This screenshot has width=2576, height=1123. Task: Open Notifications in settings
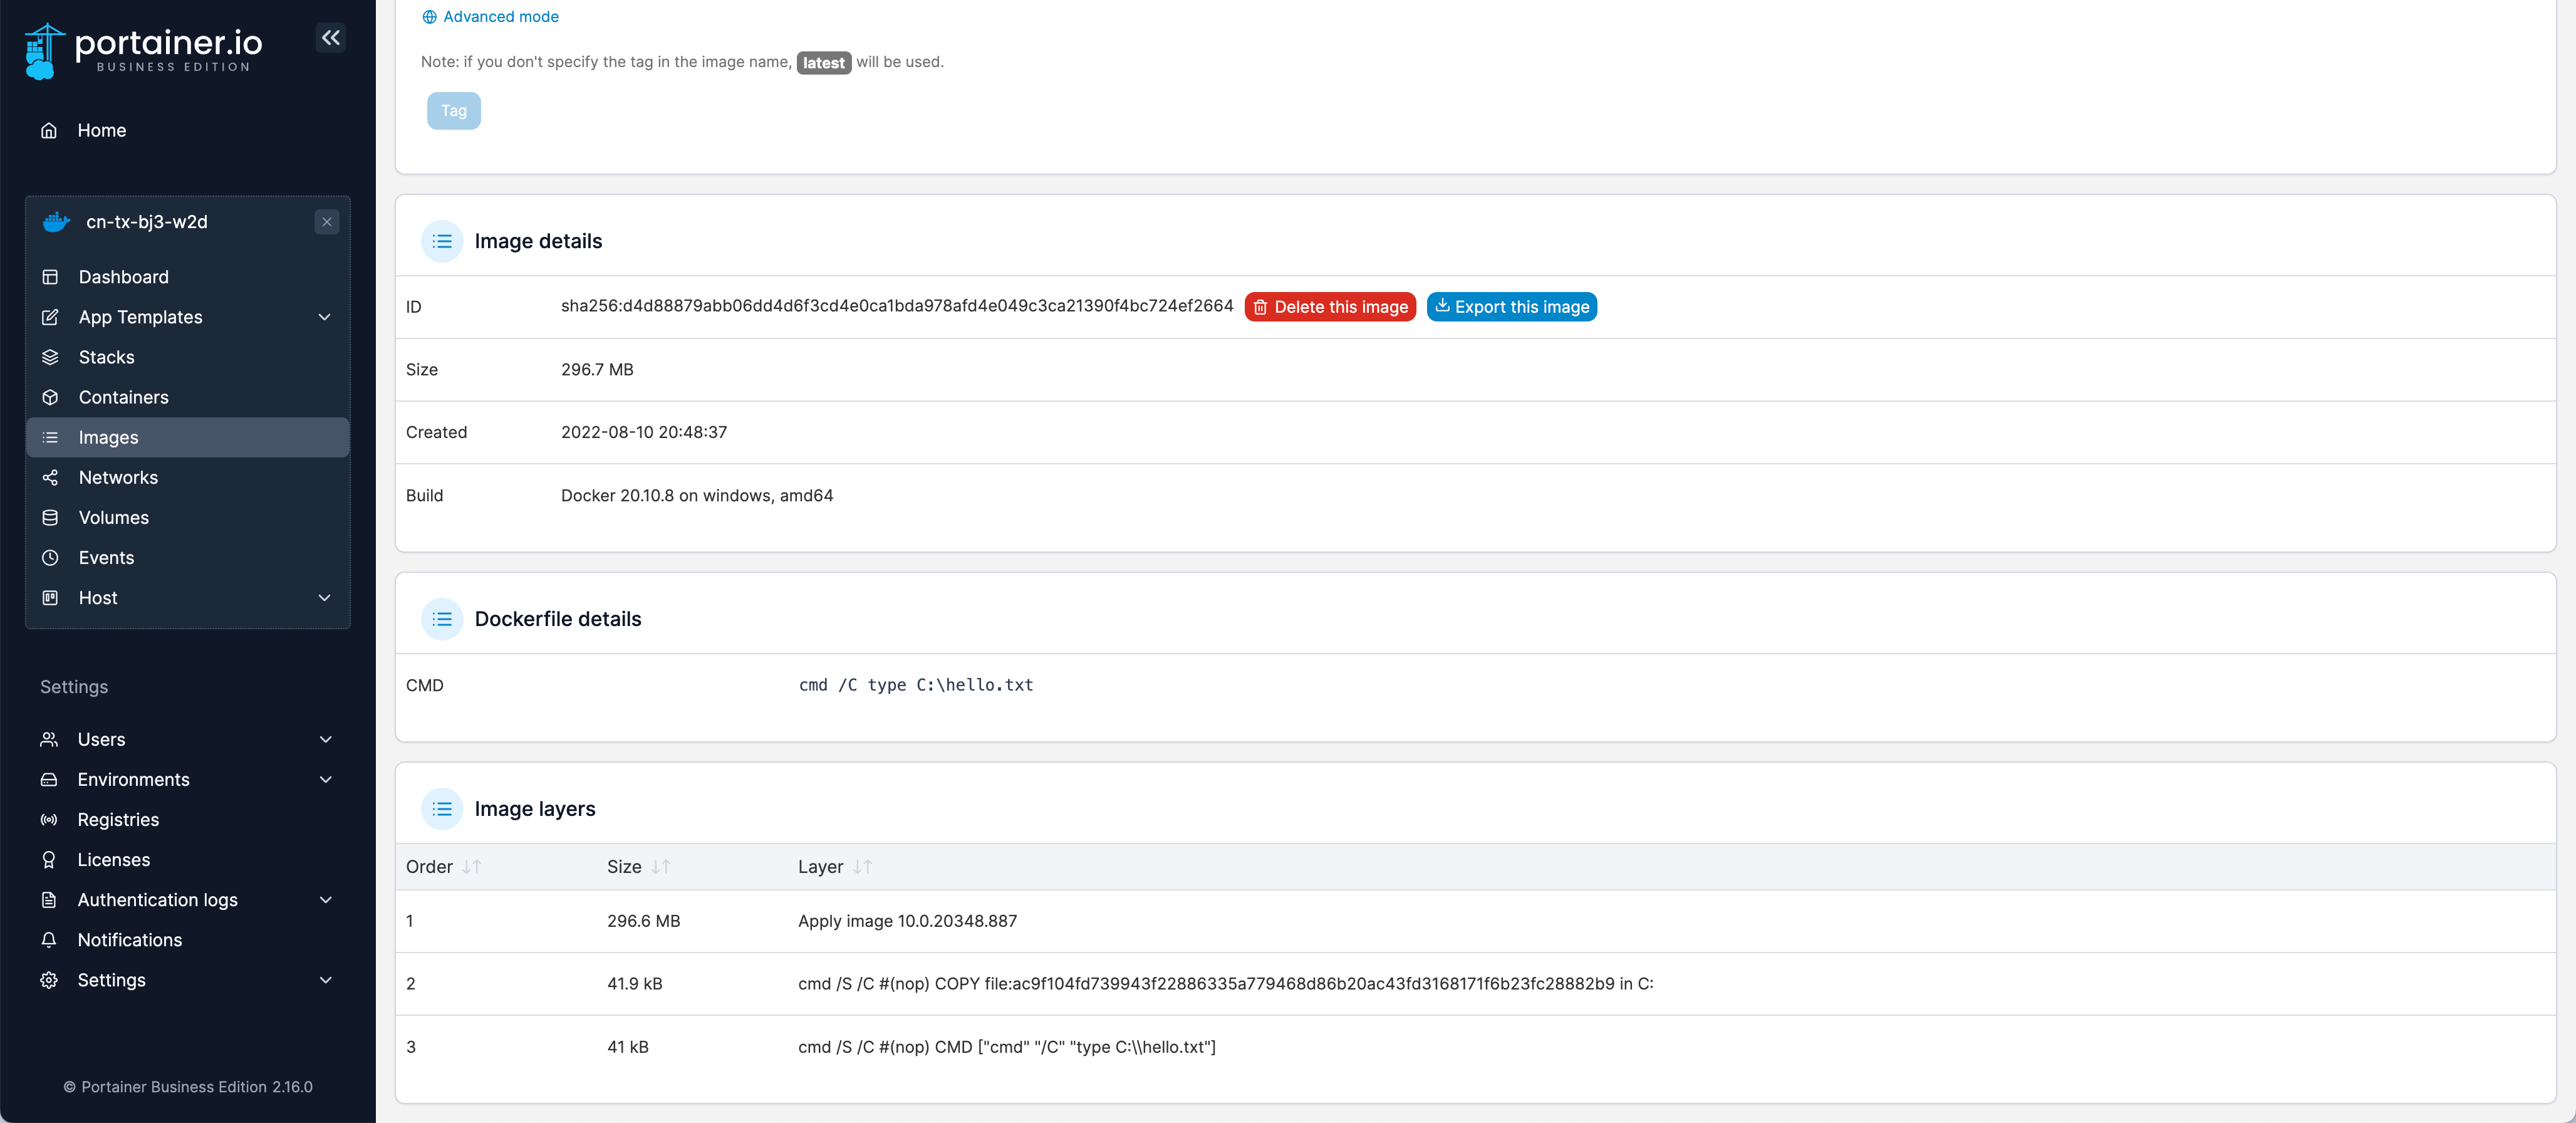(x=187, y=939)
